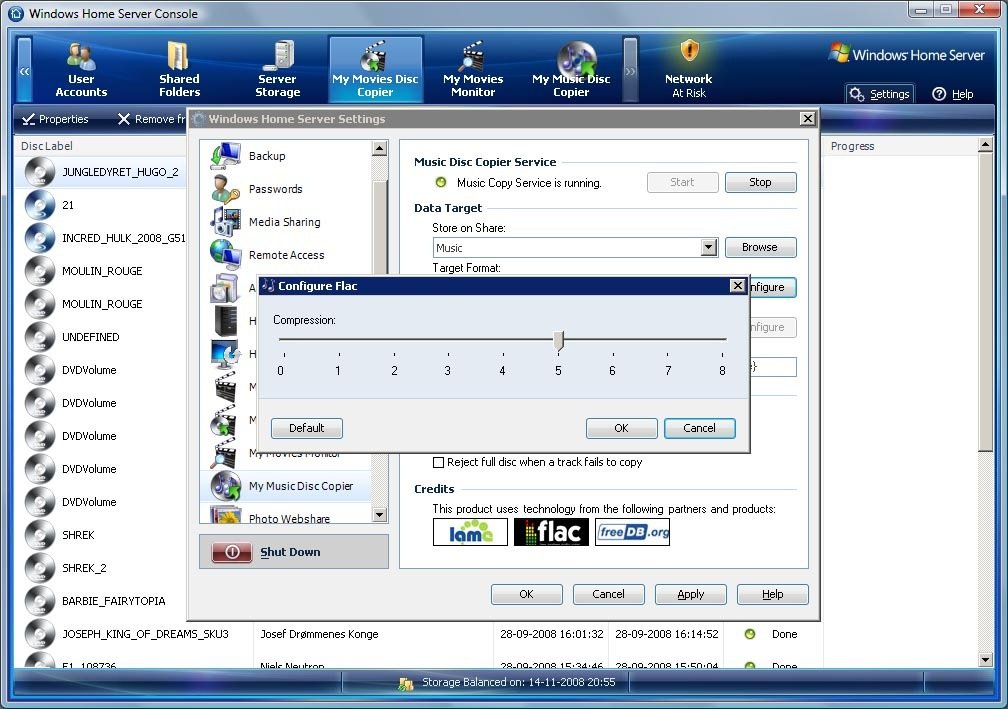
Task: Click Cancel in Windows Home Server Settings
Action: [x=608, y=595]
